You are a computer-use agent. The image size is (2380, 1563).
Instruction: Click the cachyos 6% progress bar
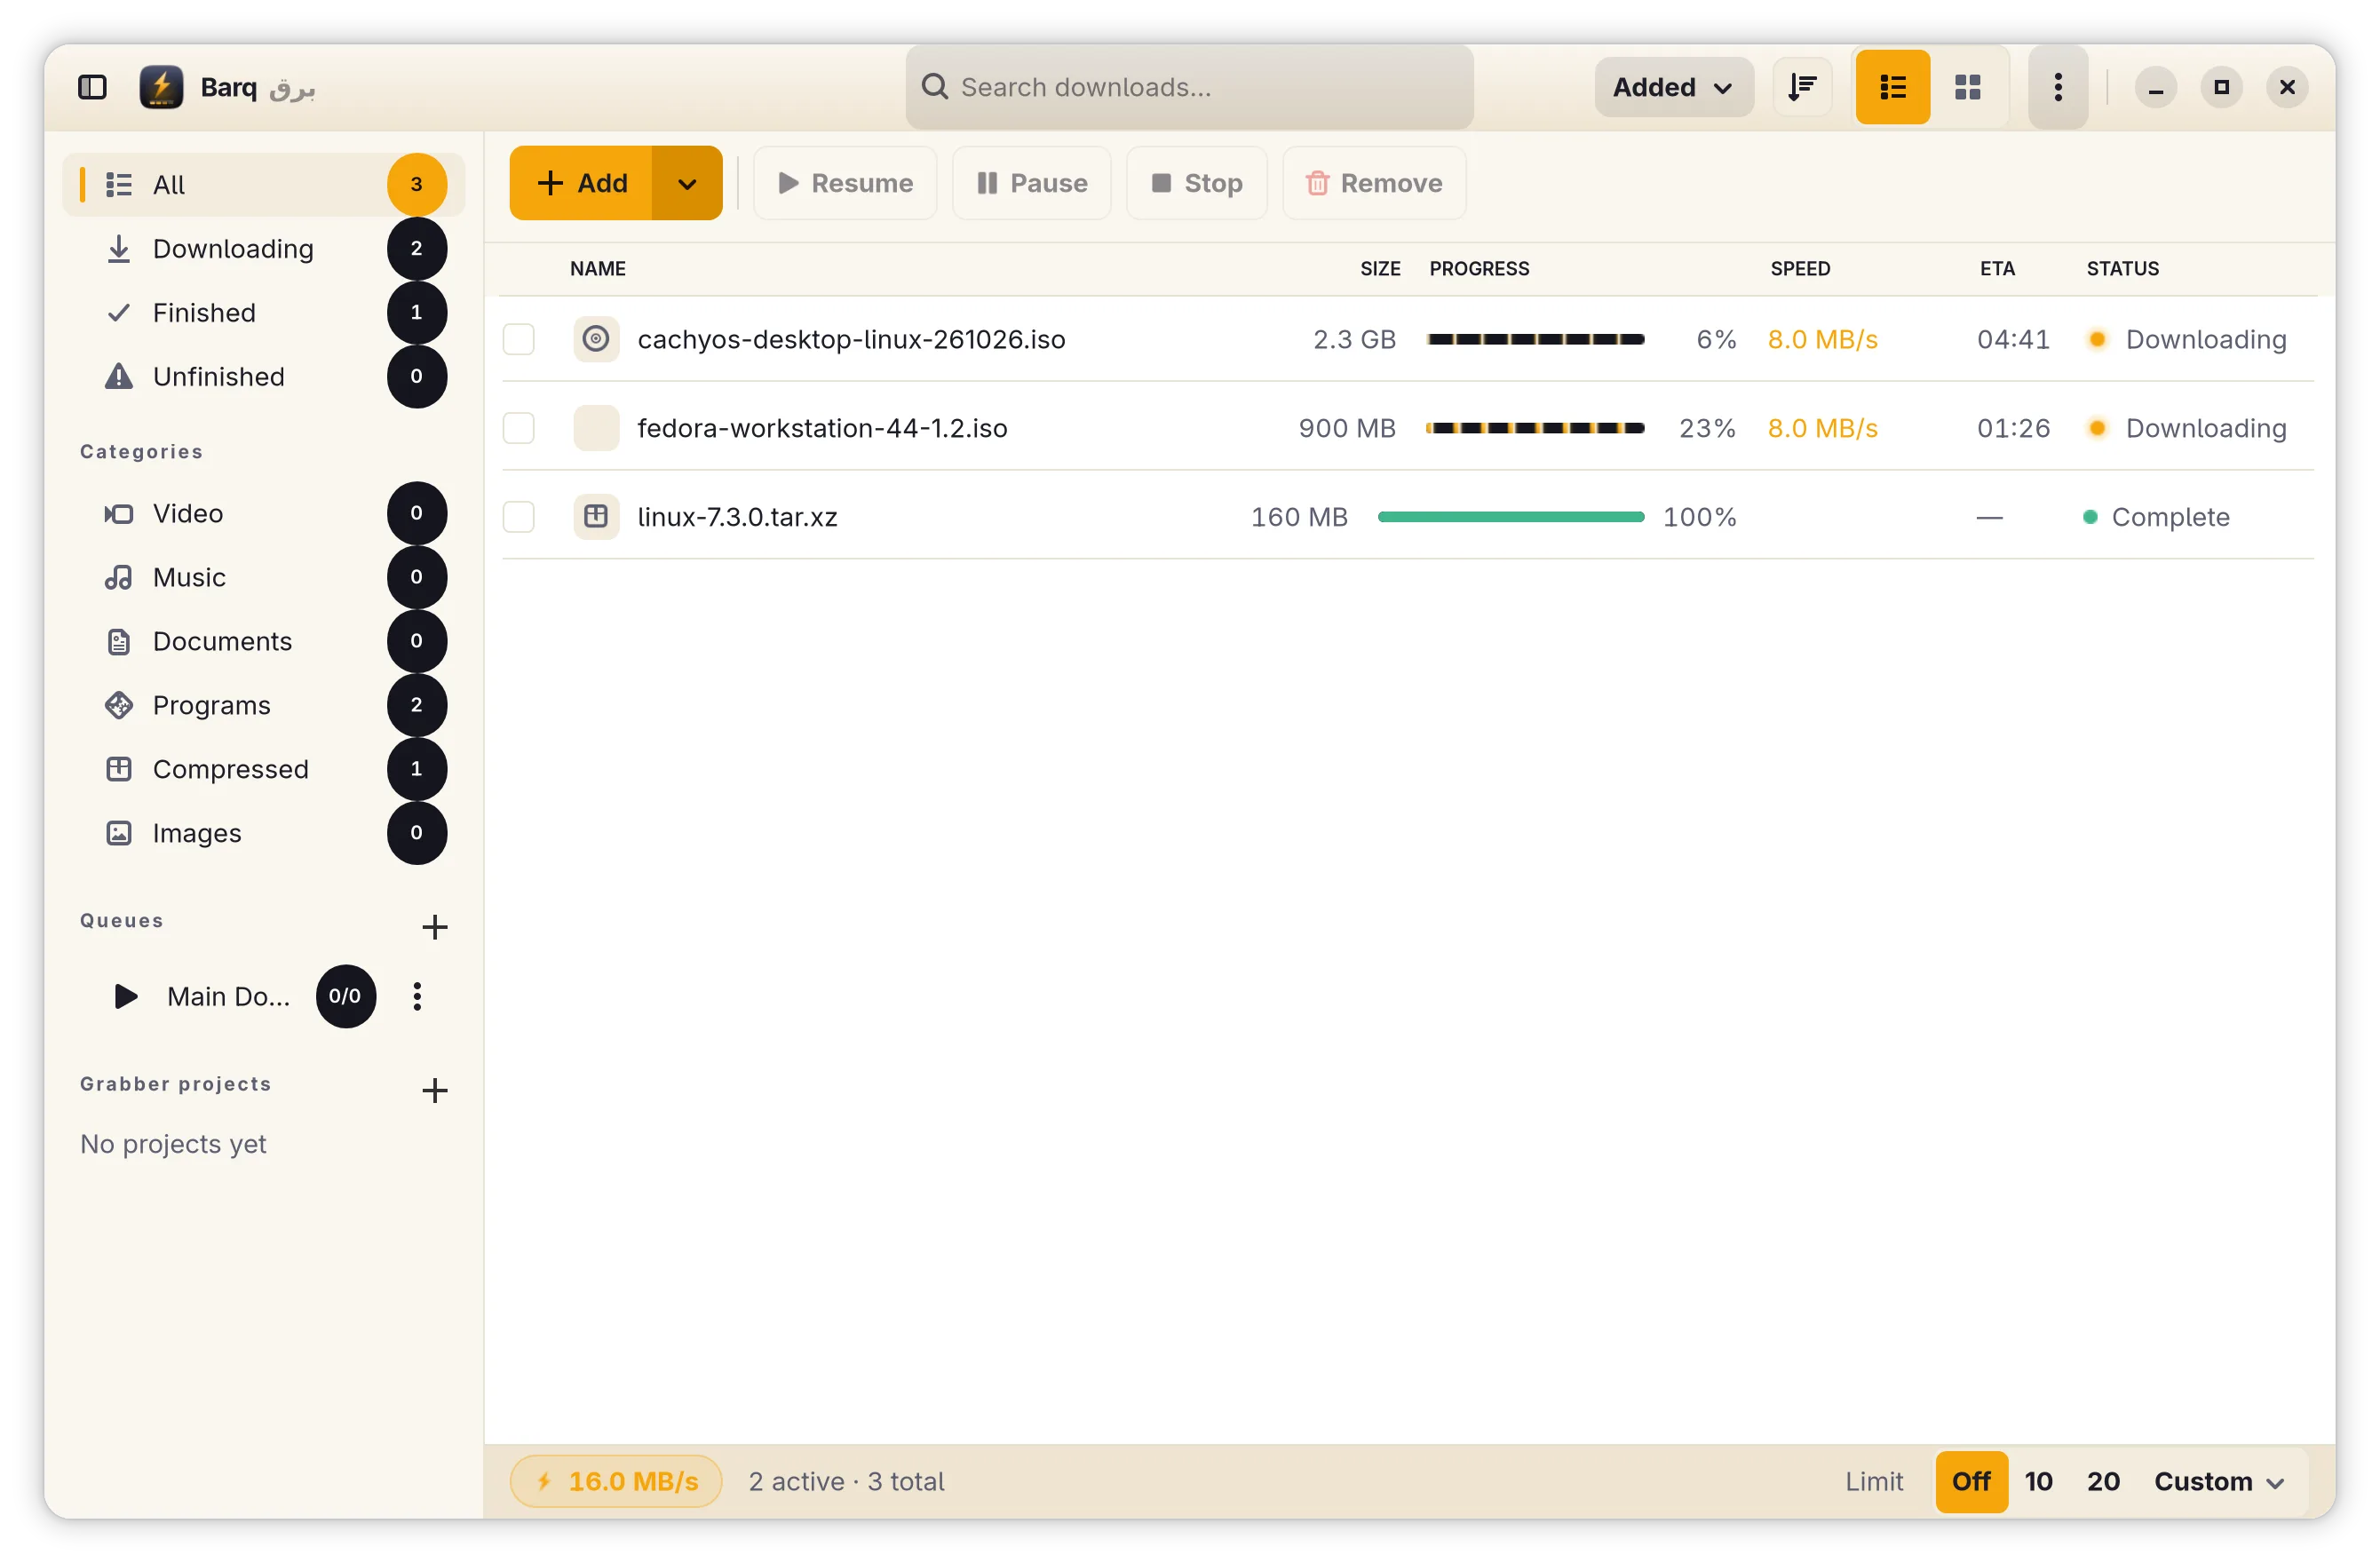tap(1535, 339)
